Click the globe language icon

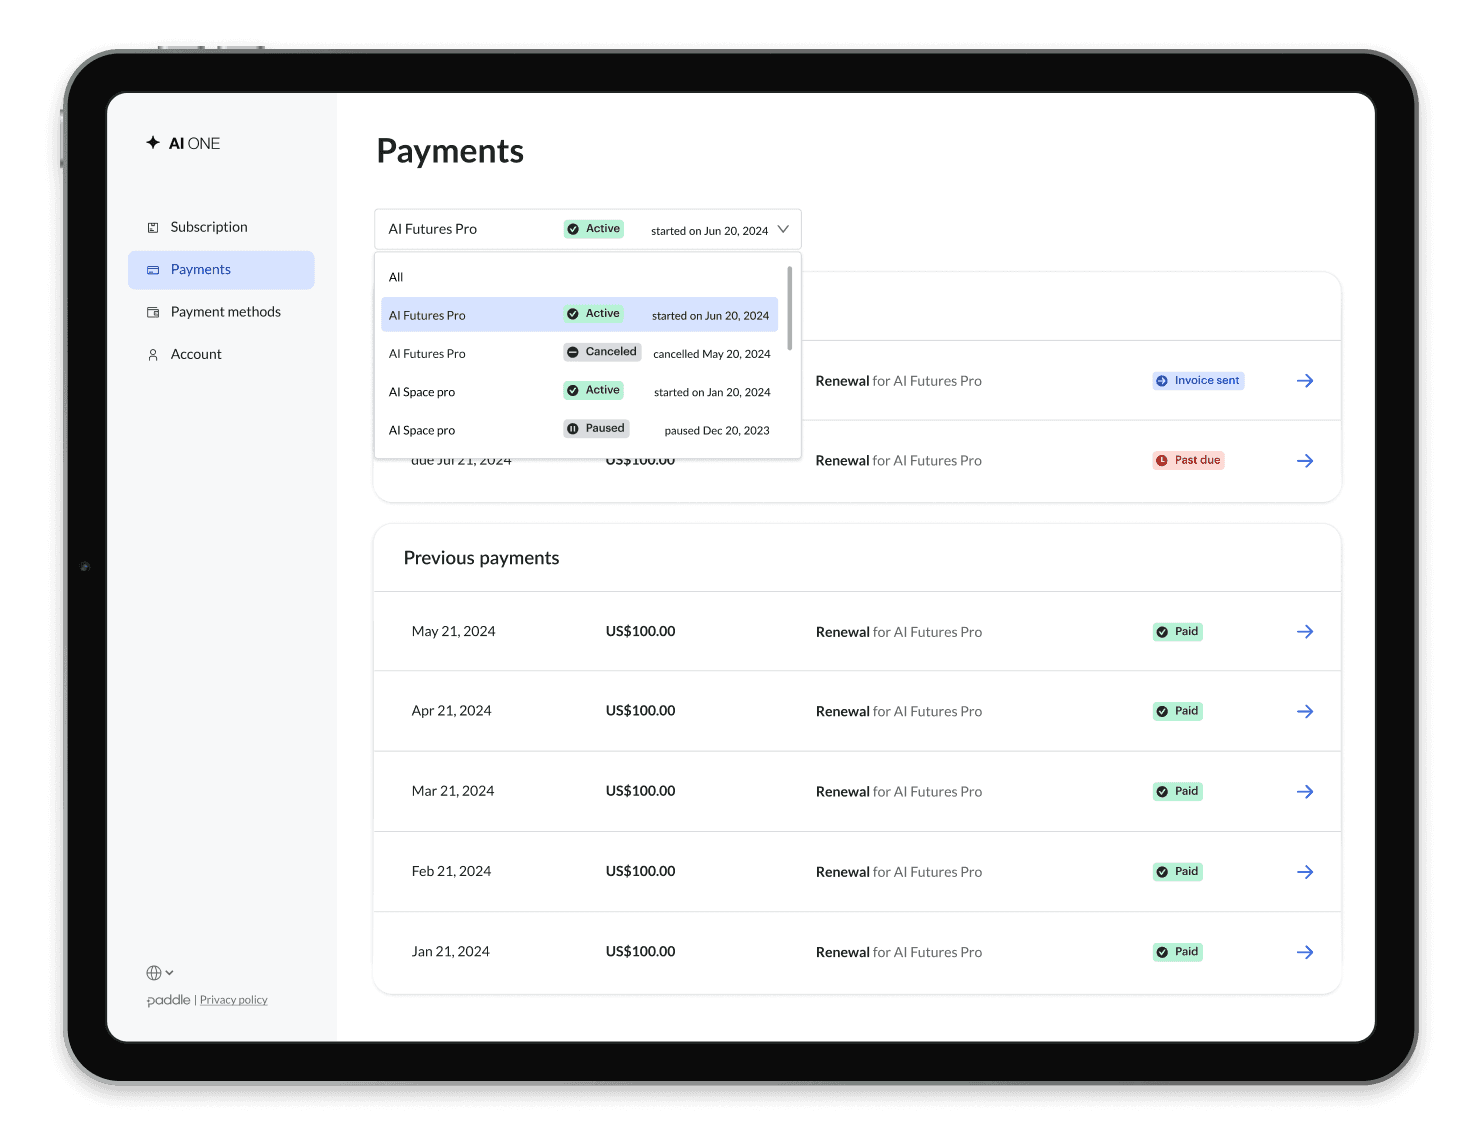[154, 973]
